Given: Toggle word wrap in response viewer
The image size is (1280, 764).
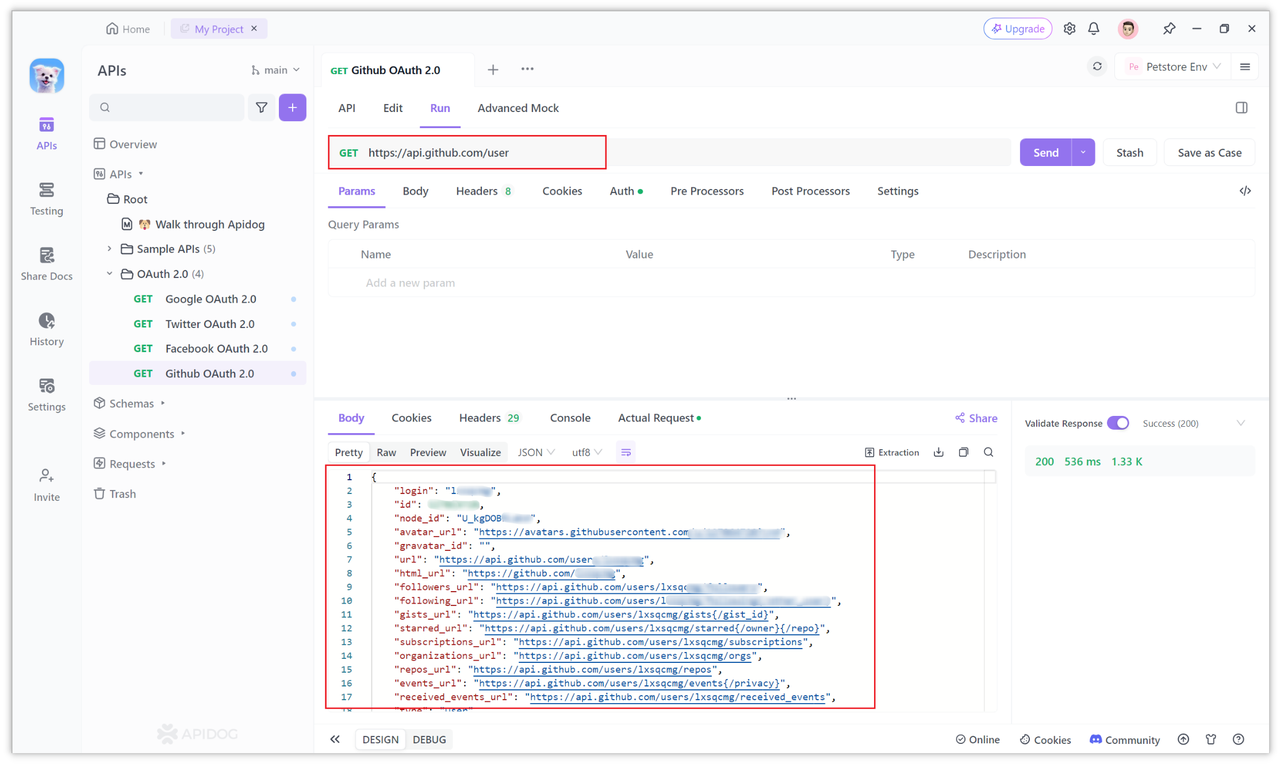Looking at the screenshot, I should (626, 452).
